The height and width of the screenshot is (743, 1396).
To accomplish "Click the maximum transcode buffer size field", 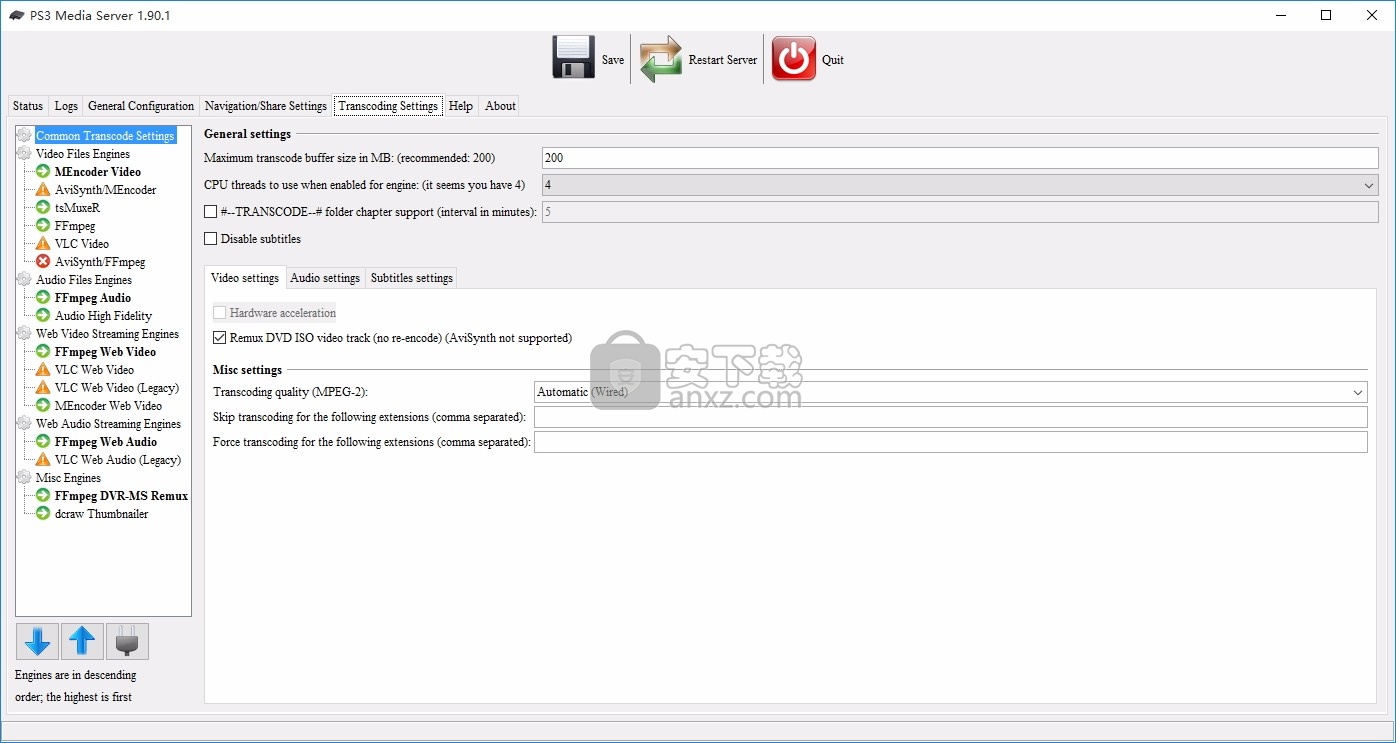I will click(960, 158).
